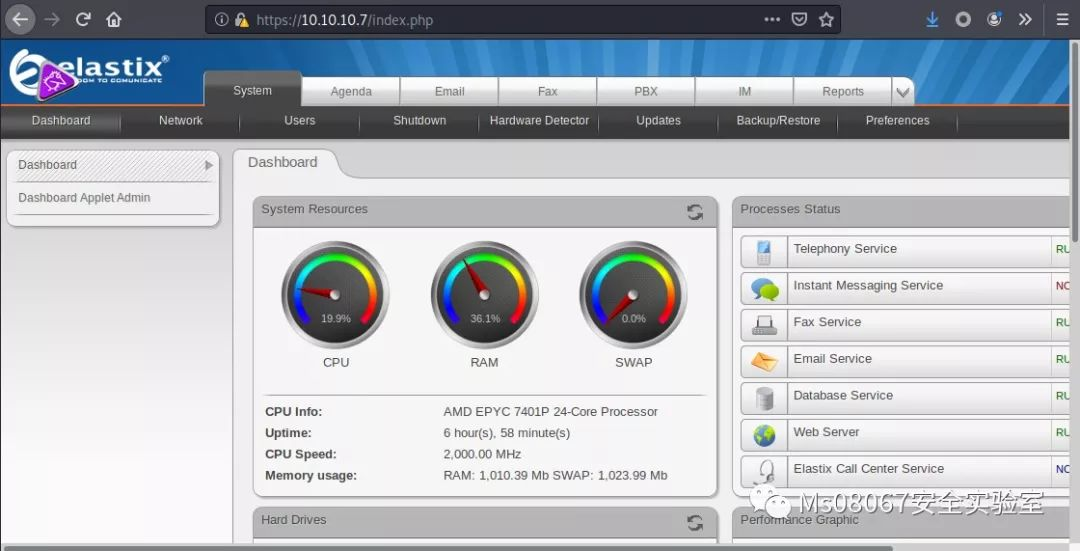Show site information via the info icon
Screen dimensions: 1080x551
click(221, 19)
